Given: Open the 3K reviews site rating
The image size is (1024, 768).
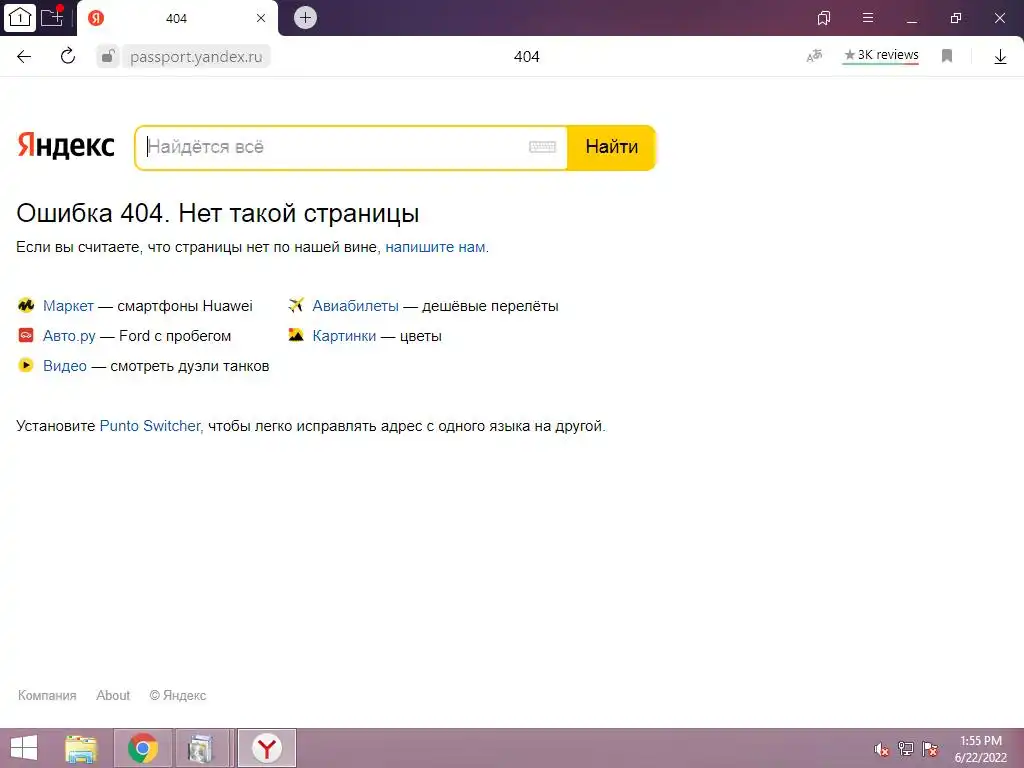Looking at the screenshot, I should coord(881,56).
